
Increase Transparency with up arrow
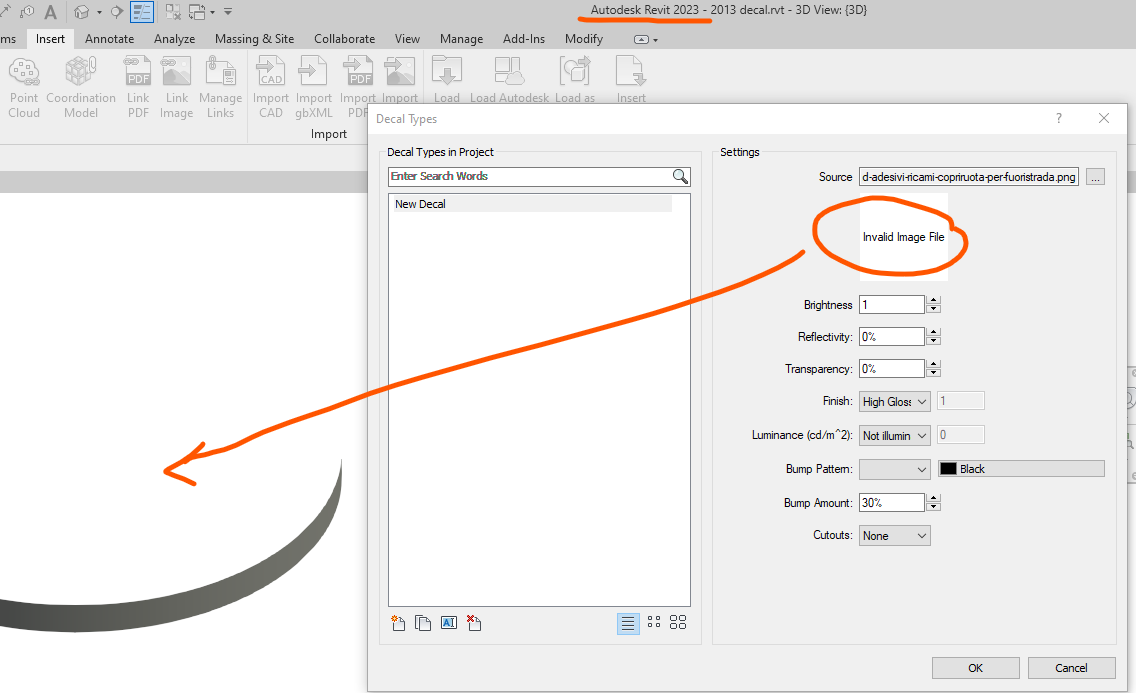pyautogui.click(x=933, y=364)
